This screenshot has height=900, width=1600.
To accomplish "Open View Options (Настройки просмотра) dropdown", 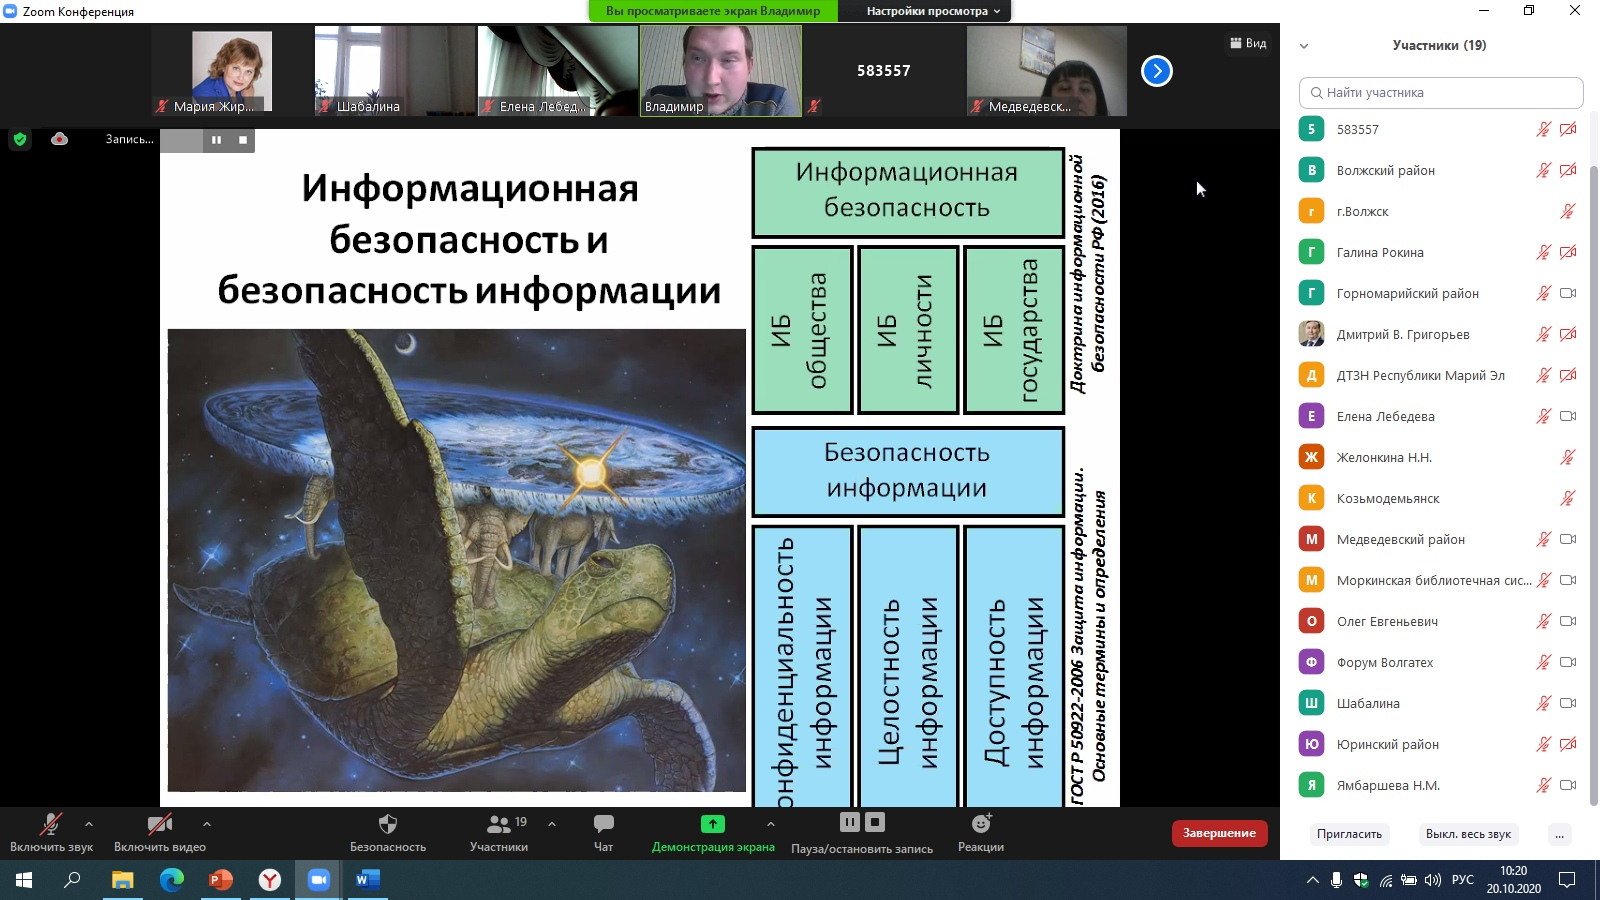I will pos(933,11).
